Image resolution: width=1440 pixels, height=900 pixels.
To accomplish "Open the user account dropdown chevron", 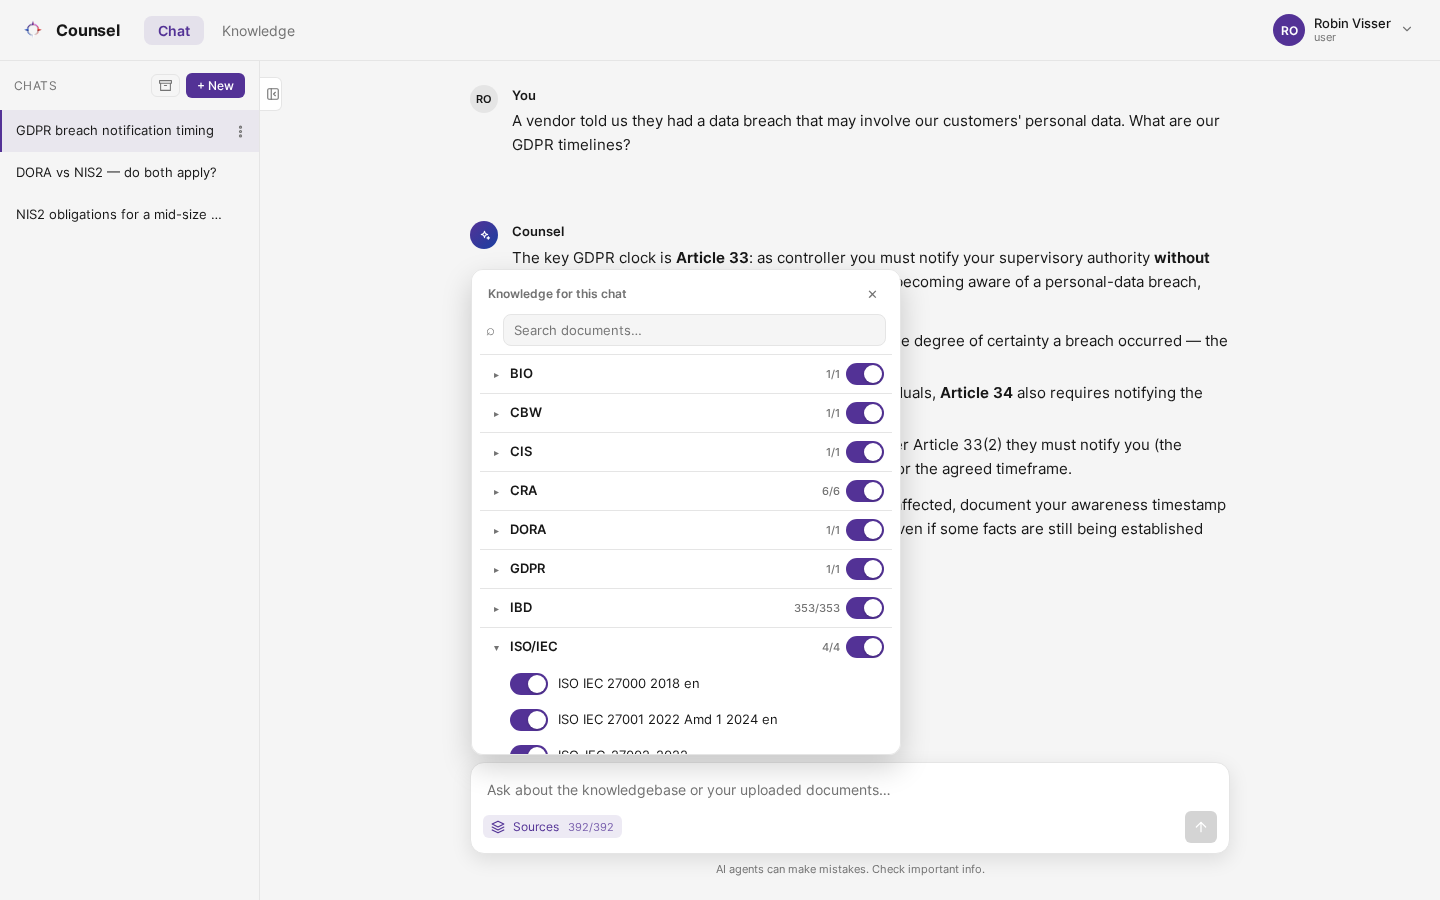I will [1407, 30].
